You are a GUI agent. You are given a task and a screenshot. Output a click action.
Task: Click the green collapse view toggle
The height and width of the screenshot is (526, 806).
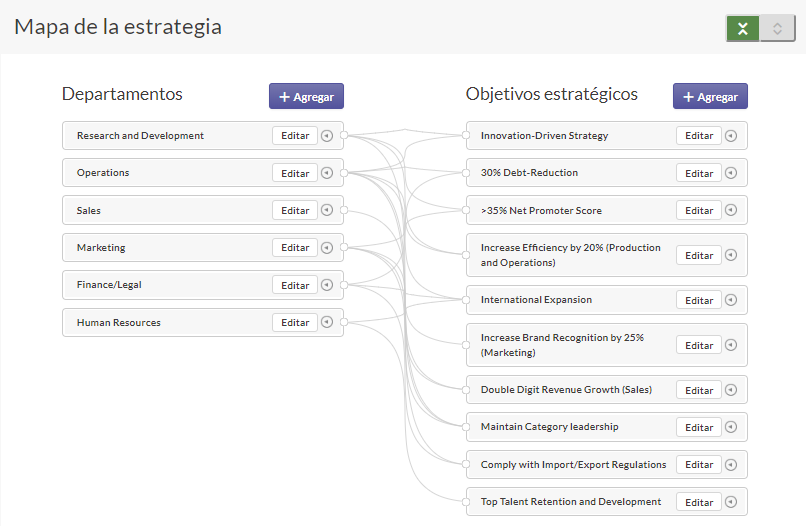coord(742,29)
